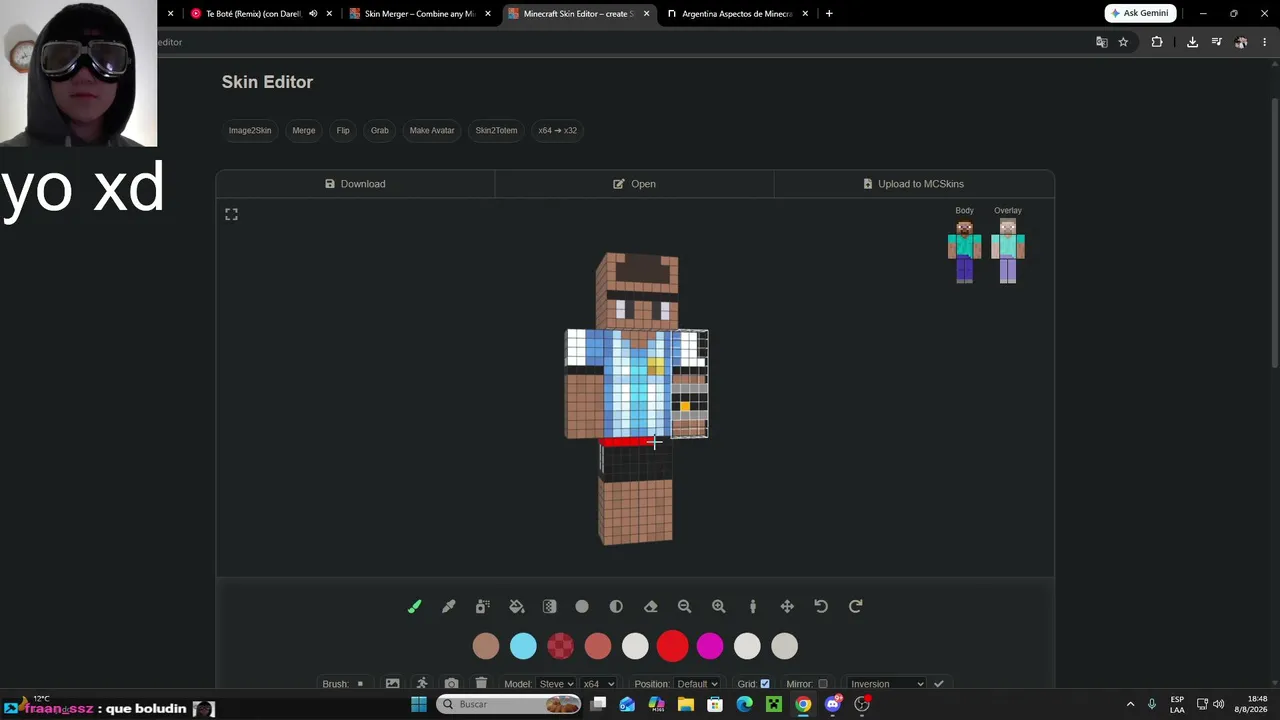
Task: Enter fullscreen editor view
Action: pos(231,214)
